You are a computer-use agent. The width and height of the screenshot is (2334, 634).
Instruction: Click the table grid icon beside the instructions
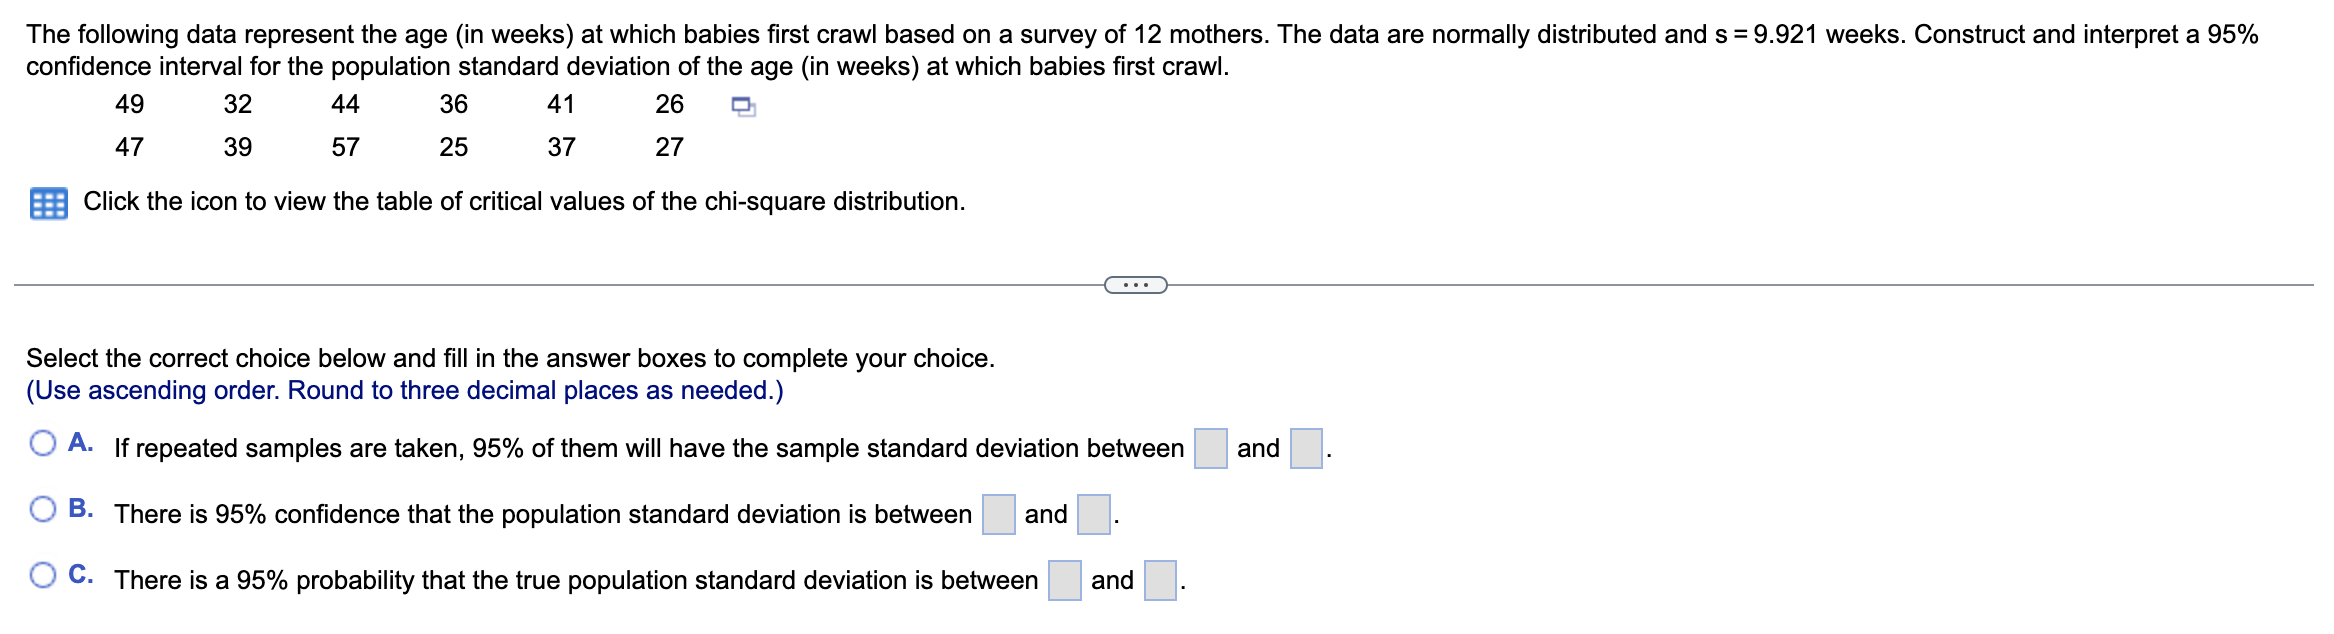[x=48, y=201]
